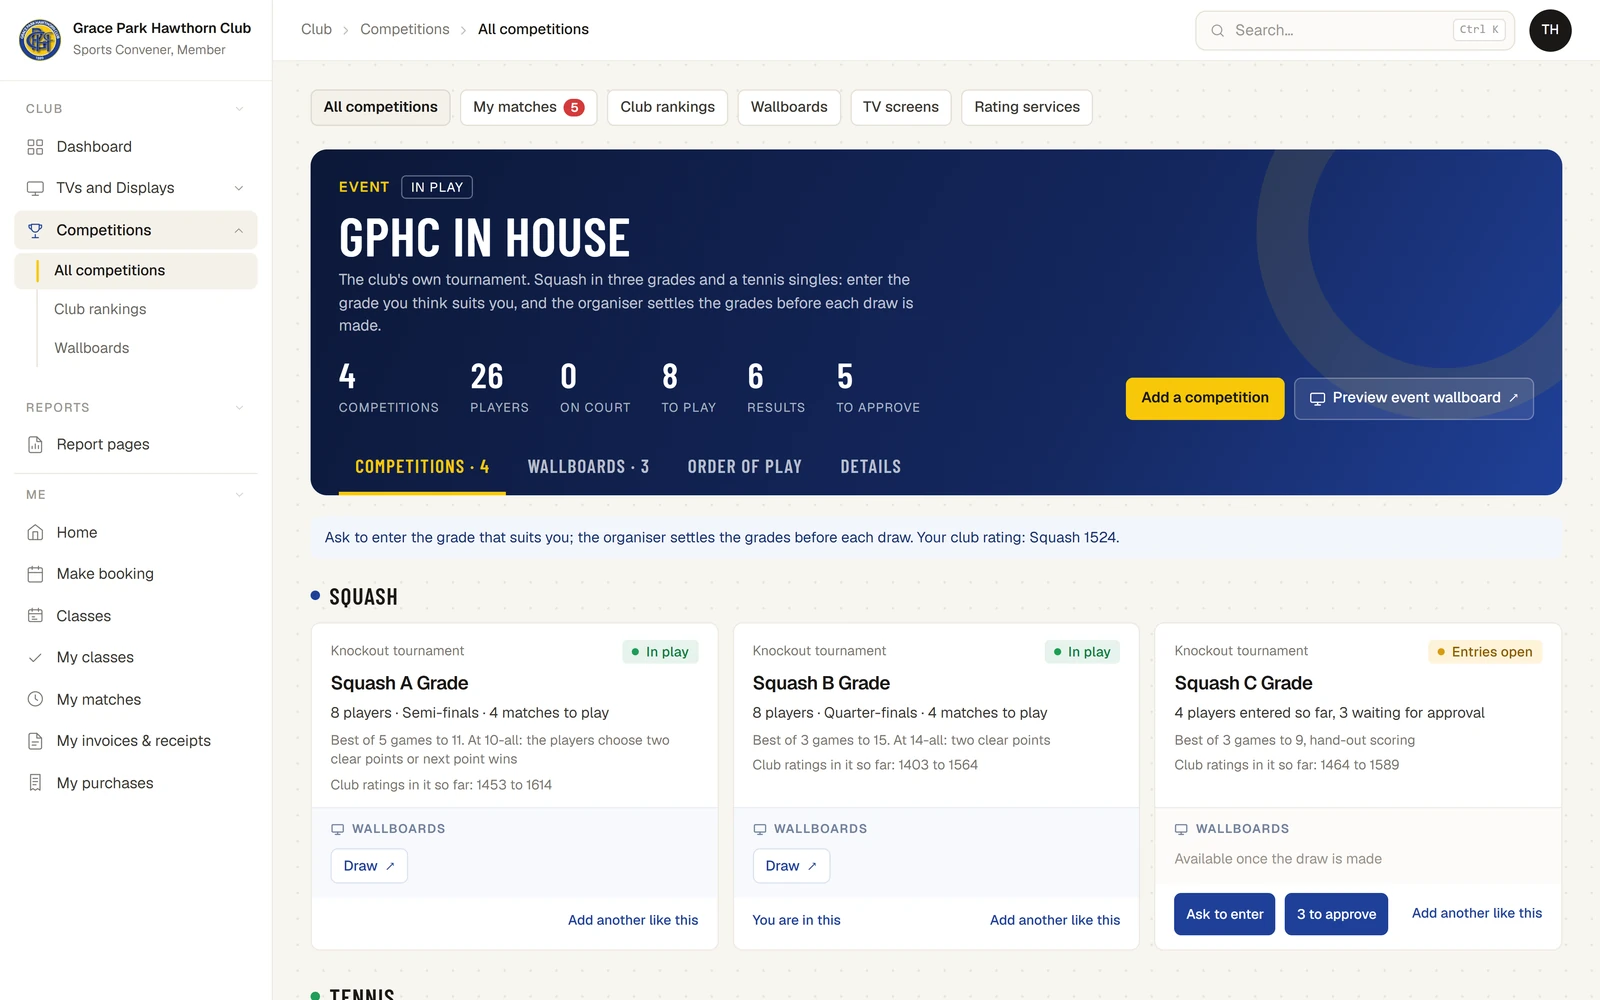This screenshot has width=1600, height=1000.
Task: Click the search magnifier icon
Action: pos(1217,31)
